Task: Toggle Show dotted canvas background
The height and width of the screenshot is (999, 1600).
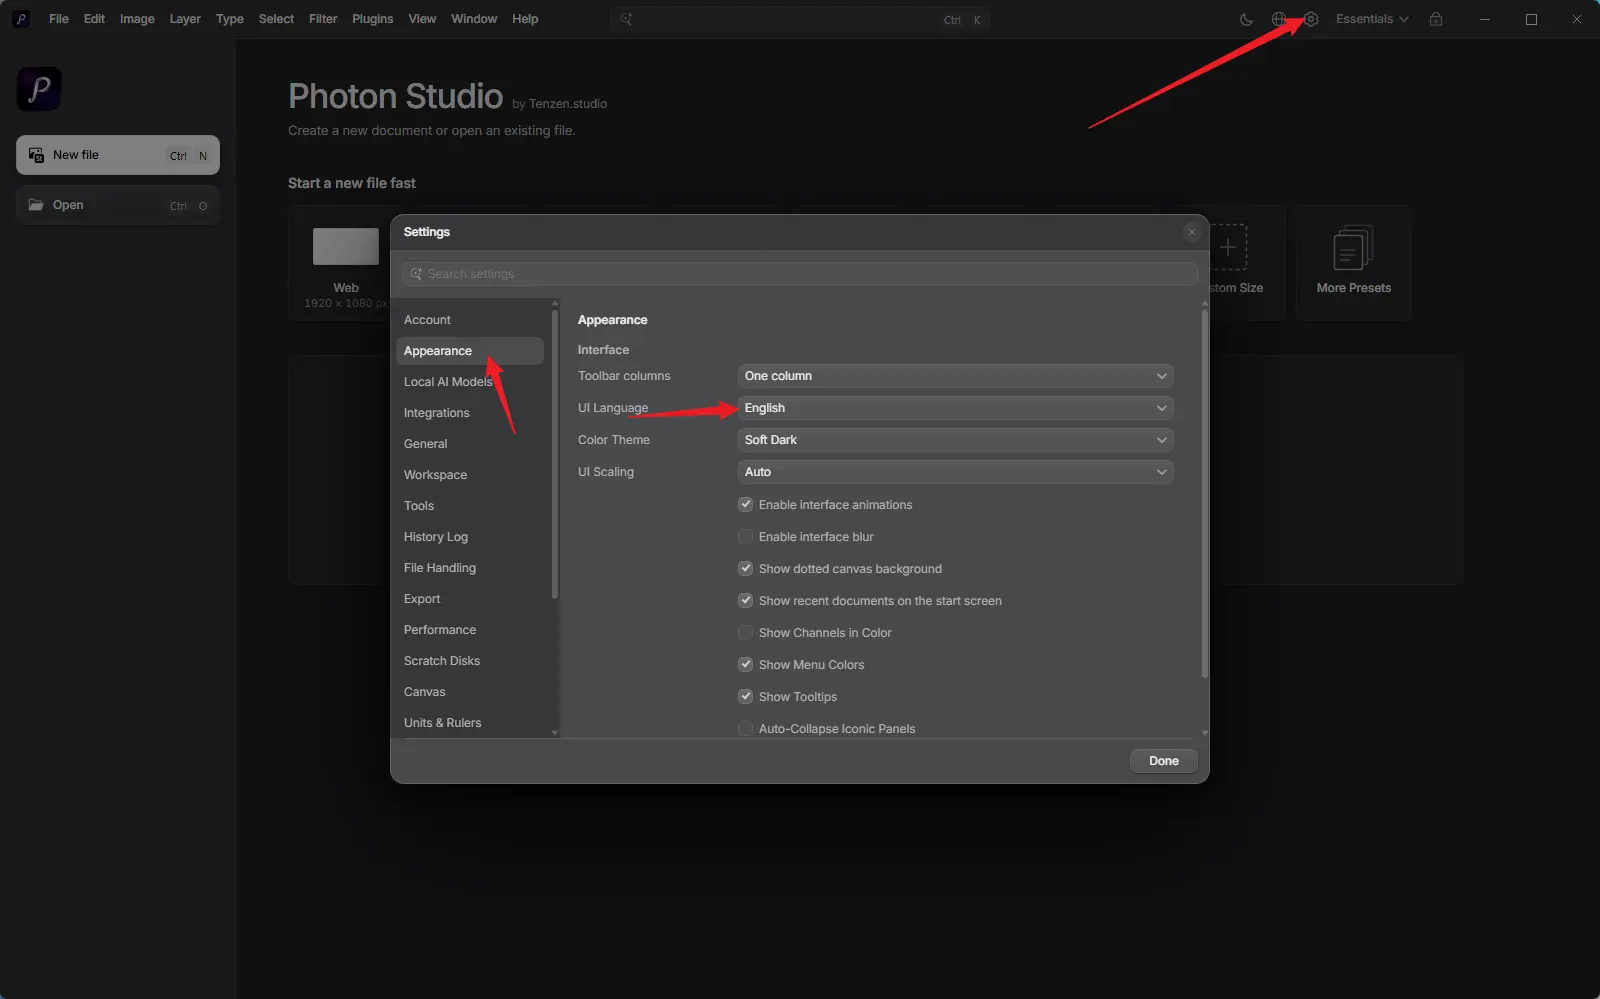Action: [745, 569]
